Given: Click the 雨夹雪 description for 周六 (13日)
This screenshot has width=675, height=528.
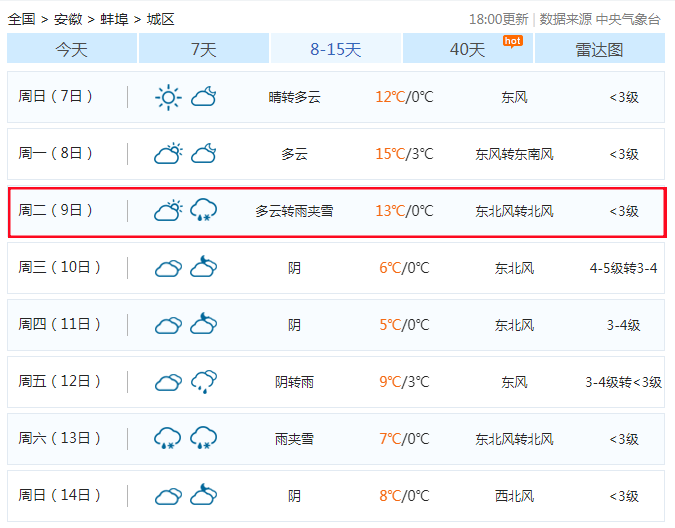Looking at the screenshot, I should [x=294, y=439].
